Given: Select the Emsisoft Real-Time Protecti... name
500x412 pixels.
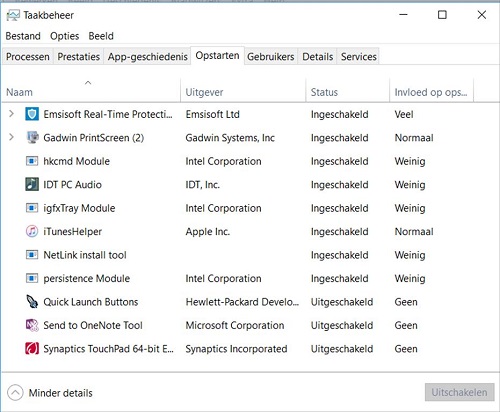Looking at the screenshot, I should tap(108, 114).
